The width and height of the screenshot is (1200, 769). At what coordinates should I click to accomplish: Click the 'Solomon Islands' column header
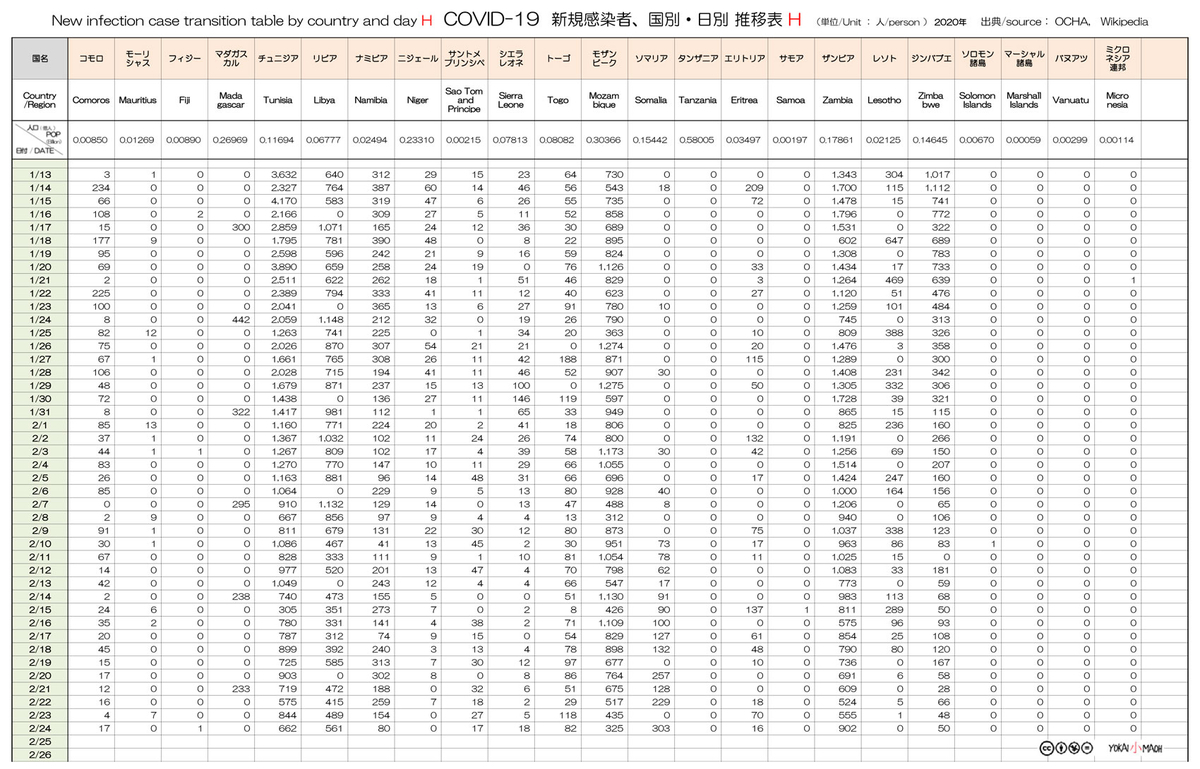(977, 101)
